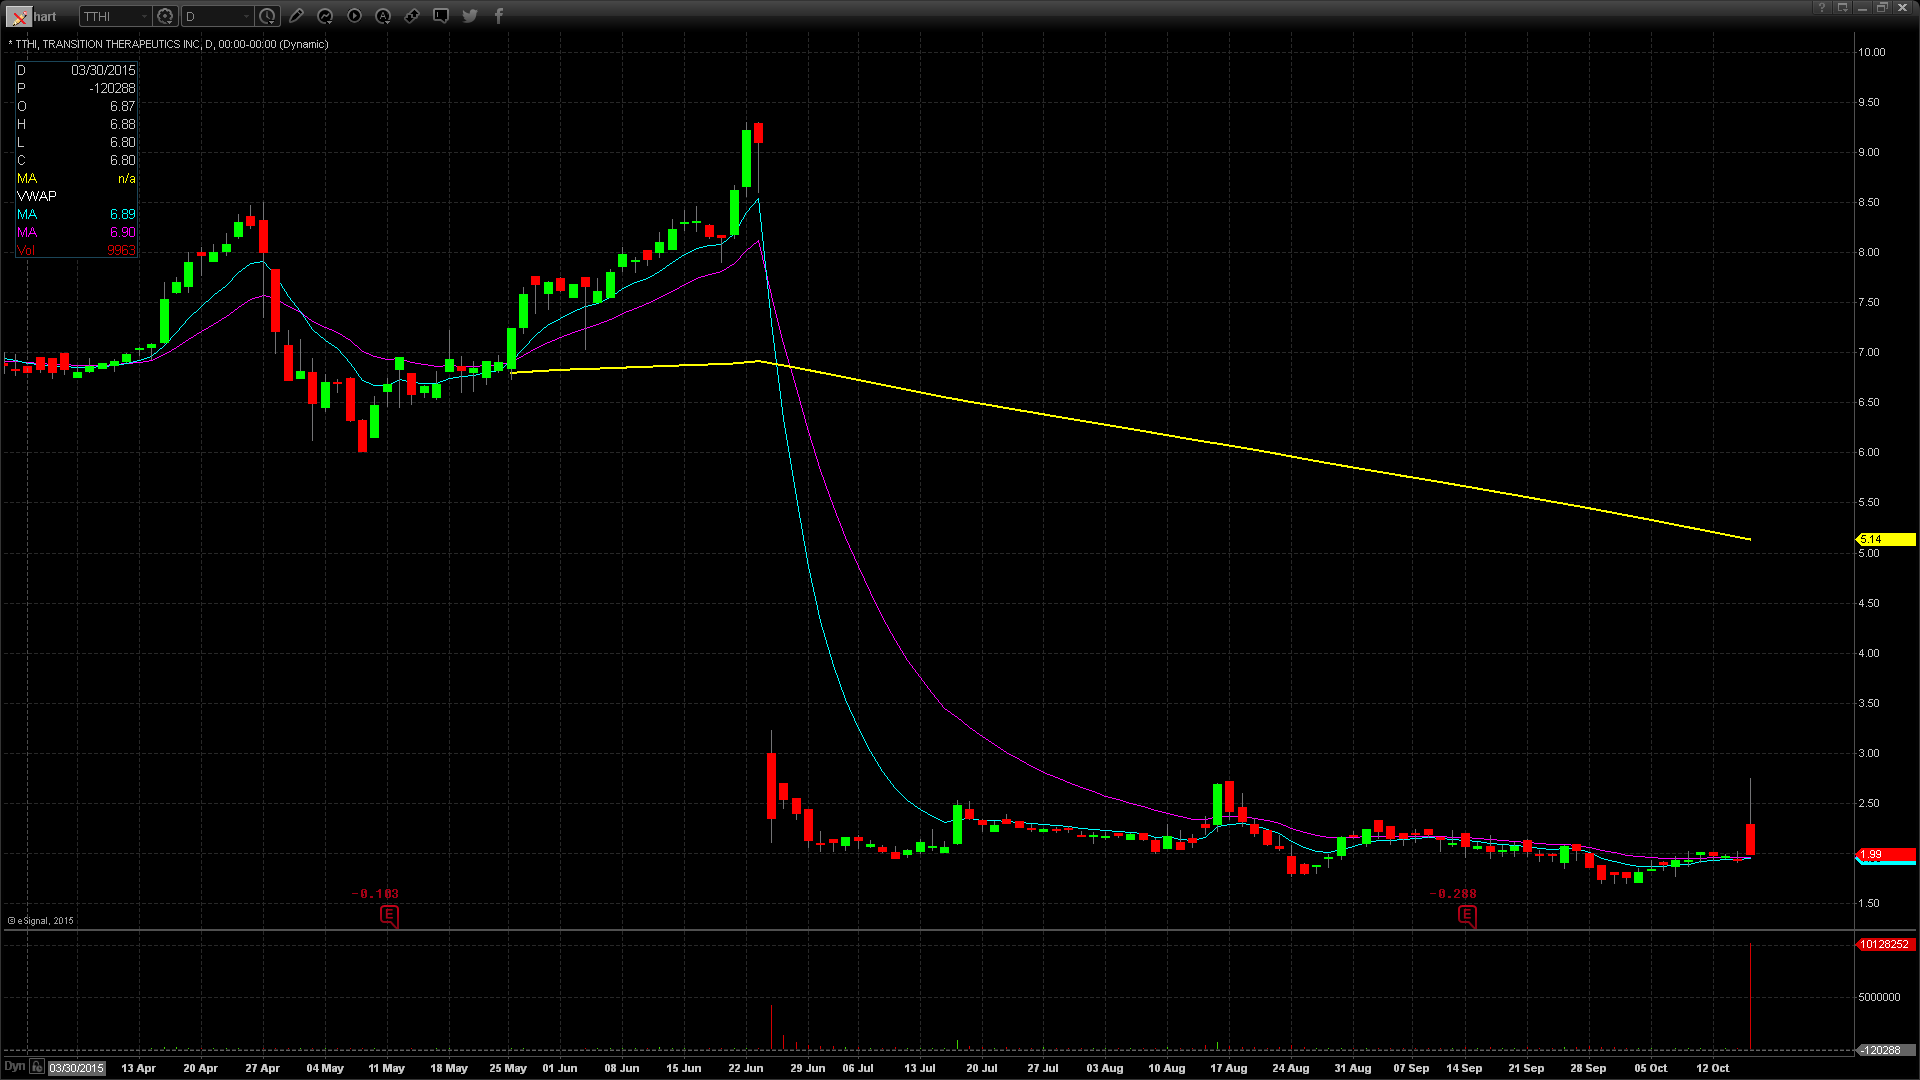1920x1080 pixels.
Task: Open the chat comment bubble icon
Action: [x=441, y=16]
